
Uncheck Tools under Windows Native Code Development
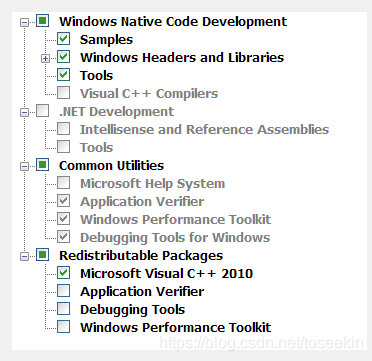(x=63, y=75)
